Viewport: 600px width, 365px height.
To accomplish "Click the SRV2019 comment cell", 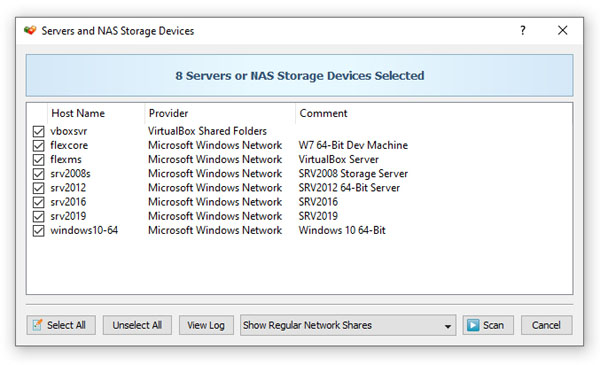I will 318,216.
